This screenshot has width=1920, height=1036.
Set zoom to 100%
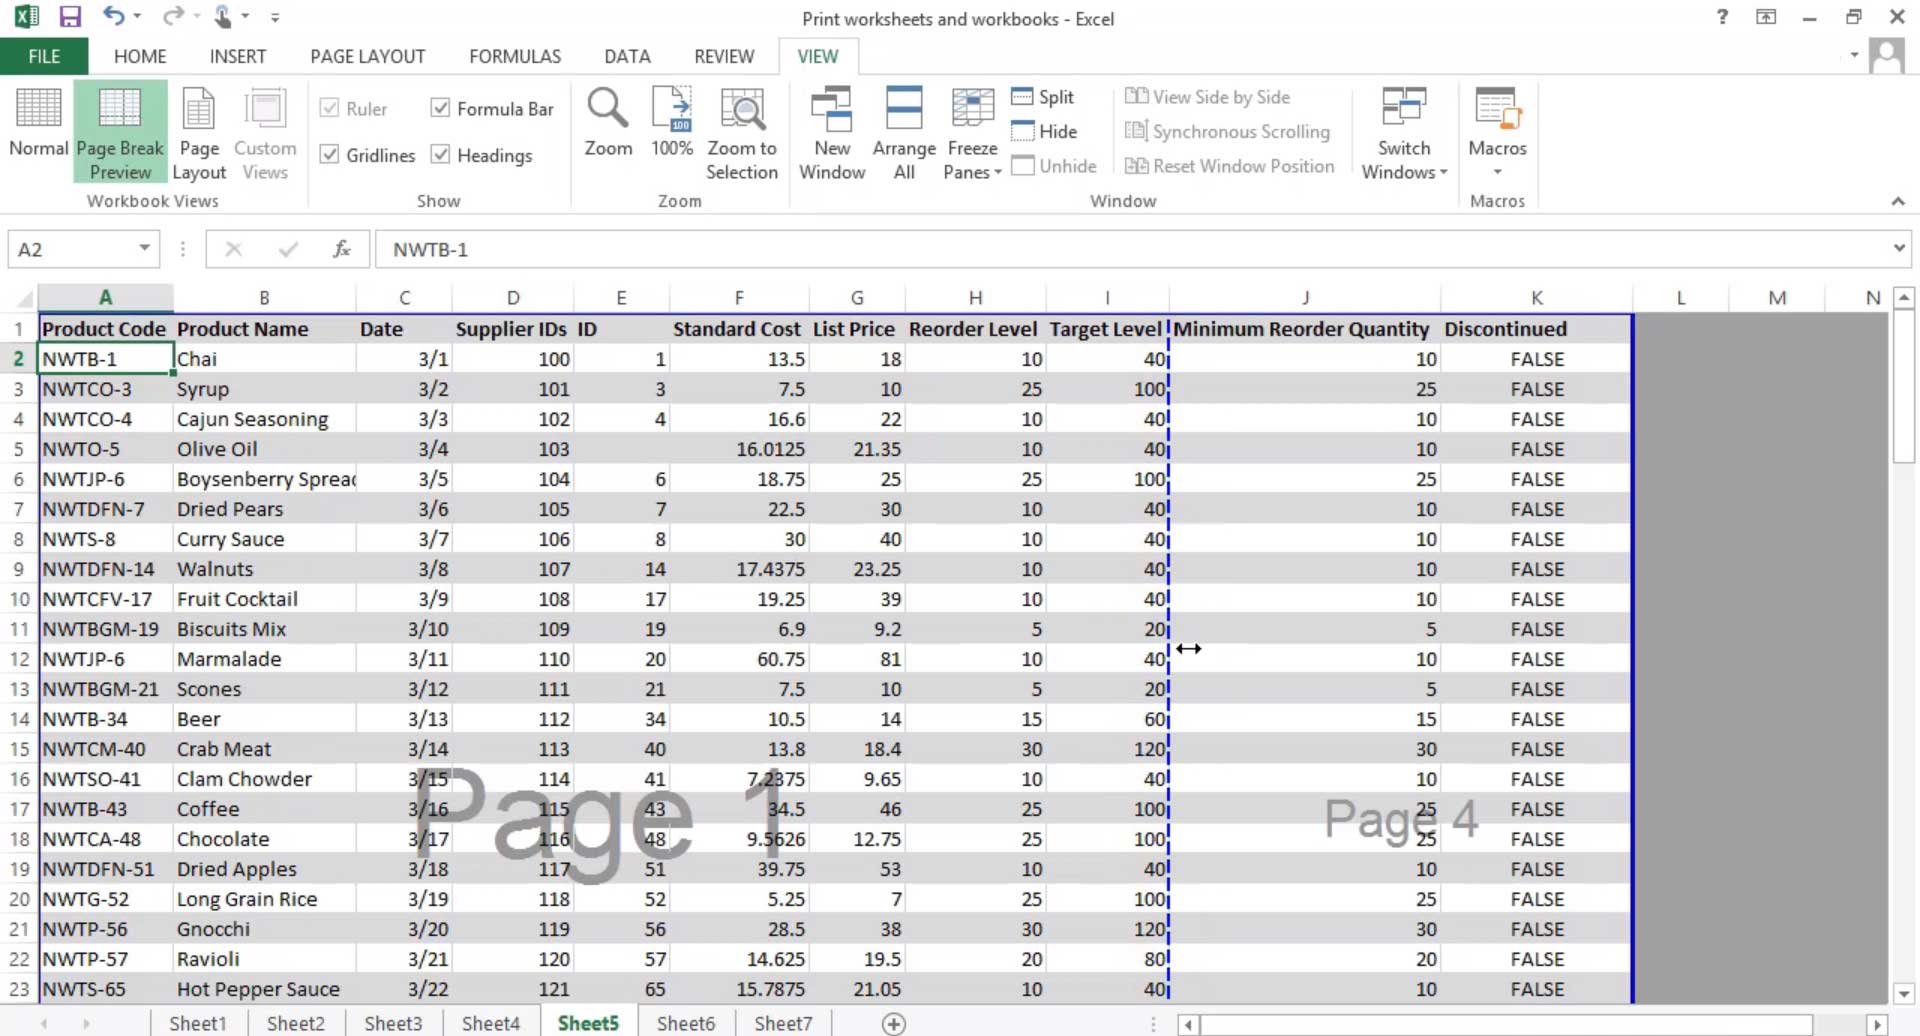(x=672, y=121)
